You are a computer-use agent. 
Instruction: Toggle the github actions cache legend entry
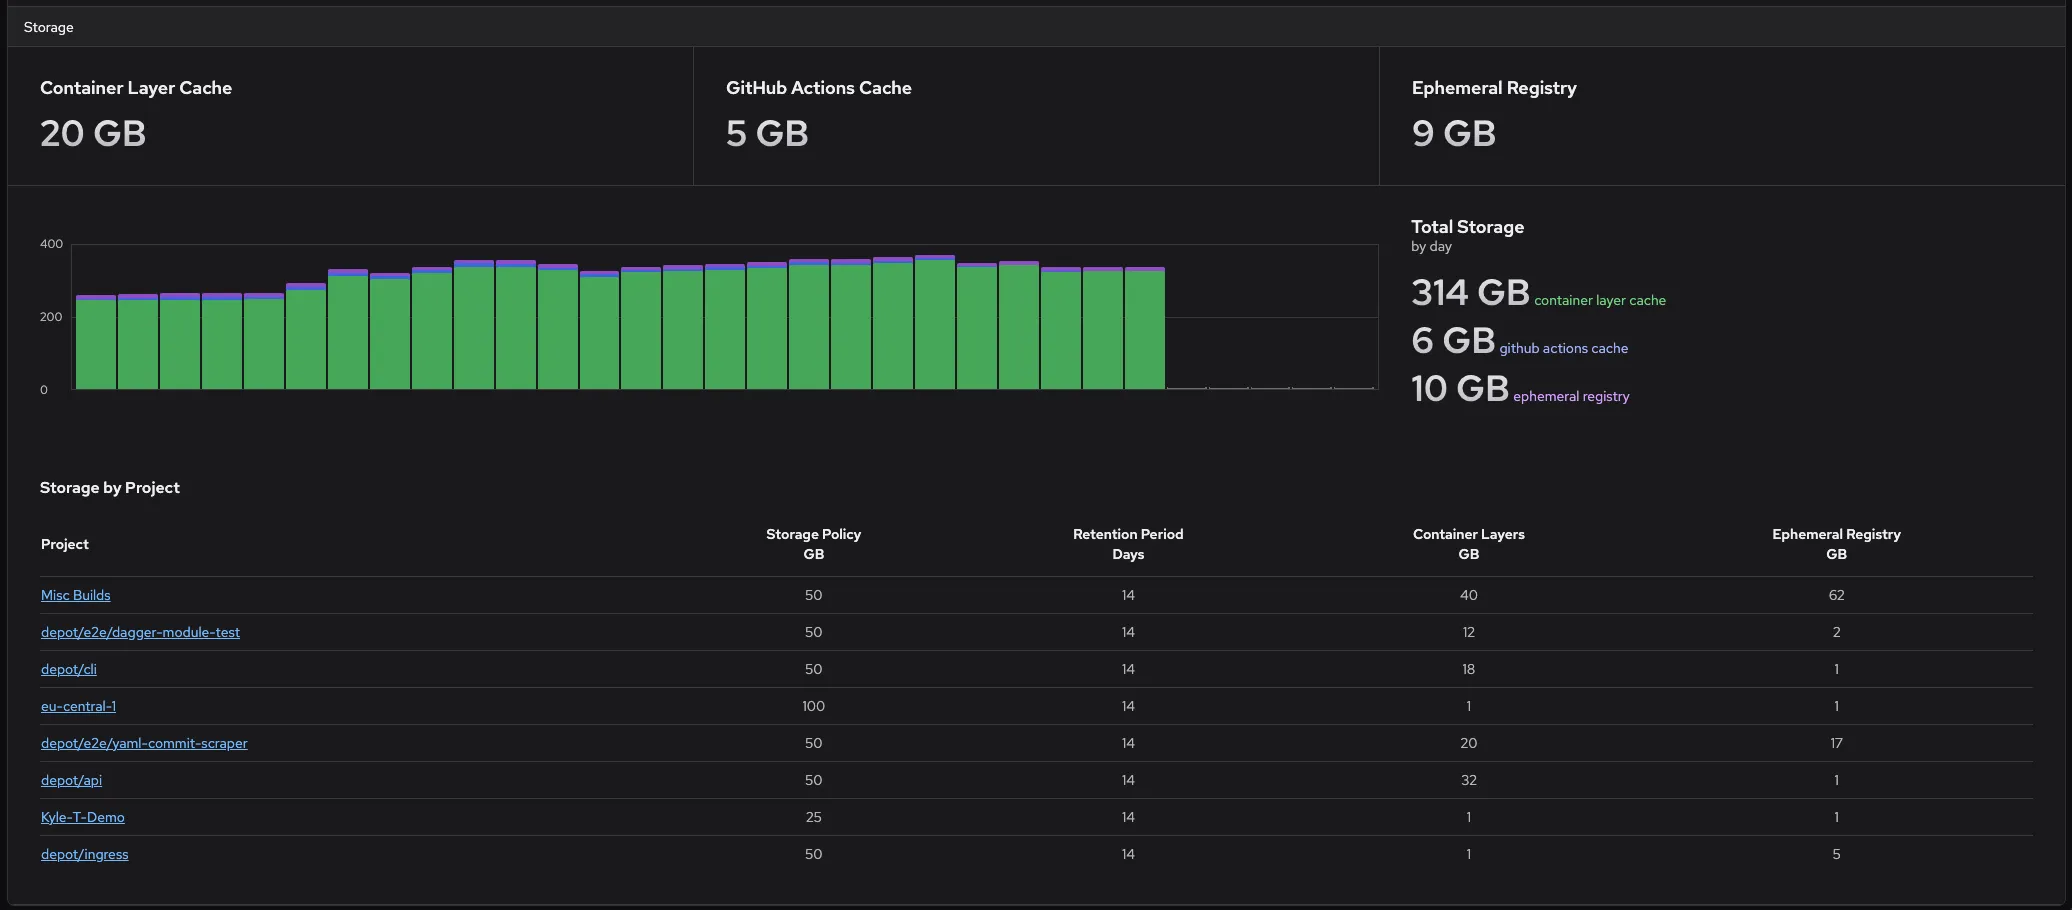pos(1563,348)
